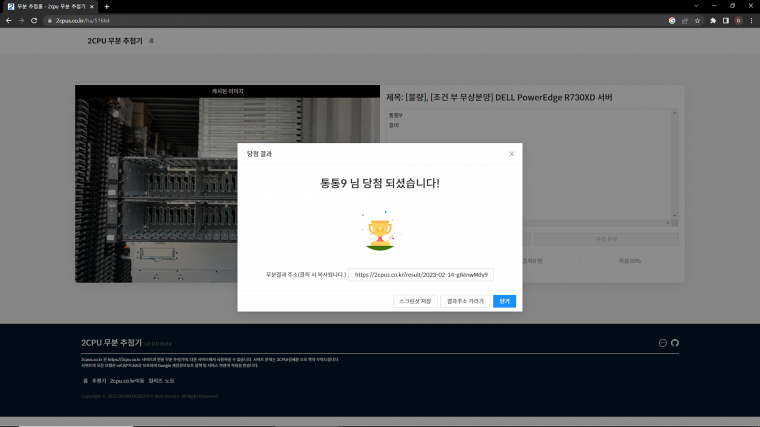The height and width of the screenshot is (427, 760).
Task: Copy the result URL in the address field
Action: point(421,274)
